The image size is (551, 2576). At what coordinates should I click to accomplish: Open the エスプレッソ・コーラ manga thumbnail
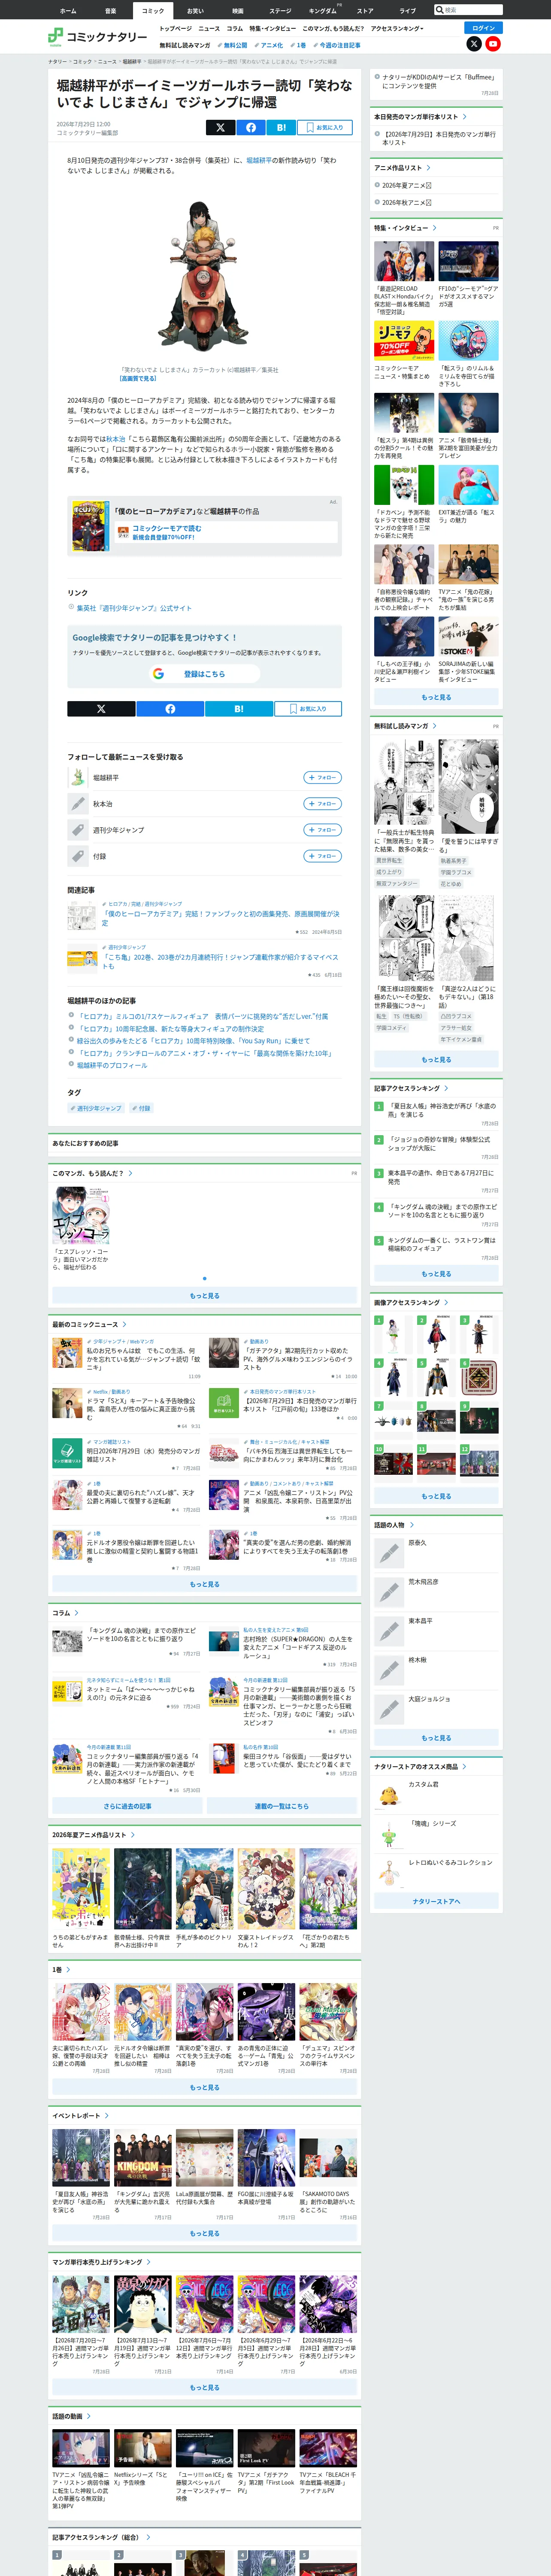pyautogui.click(x=81, y=1215)
